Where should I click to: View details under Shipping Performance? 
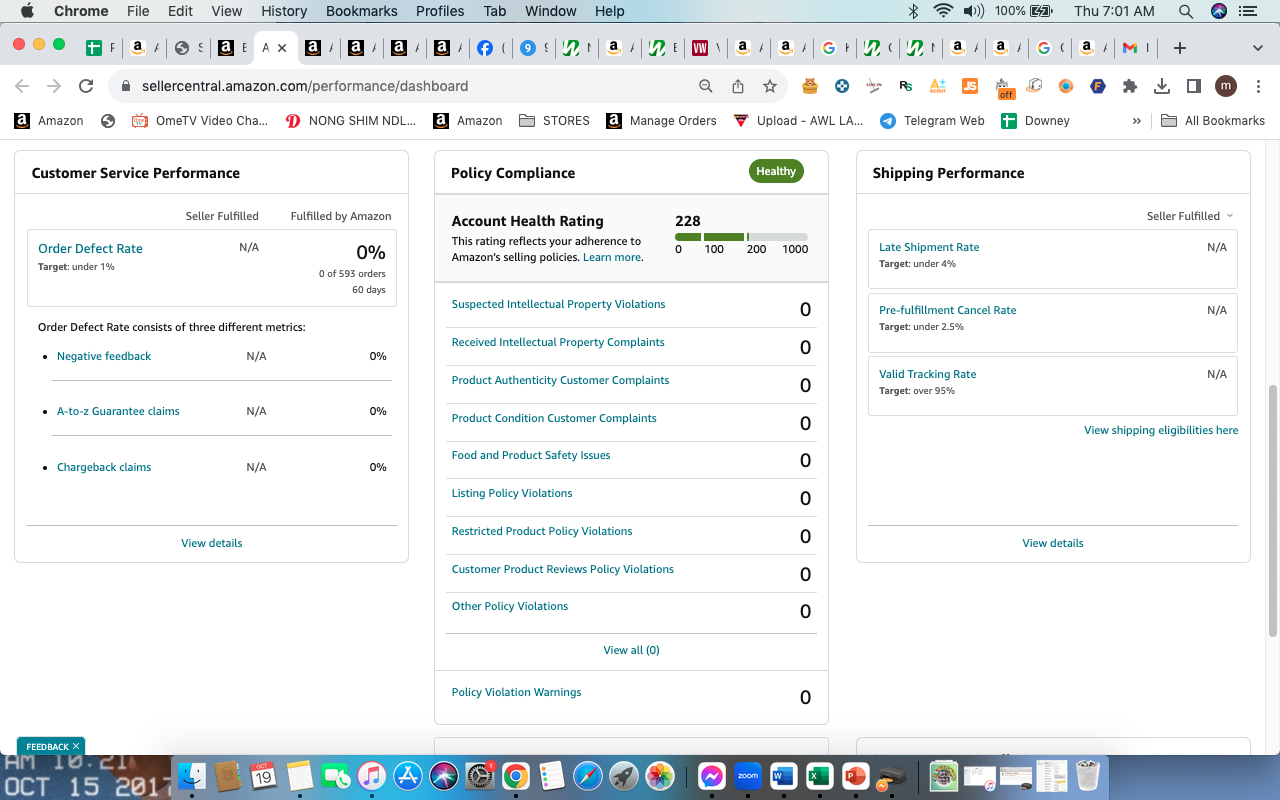(1053, 543)
